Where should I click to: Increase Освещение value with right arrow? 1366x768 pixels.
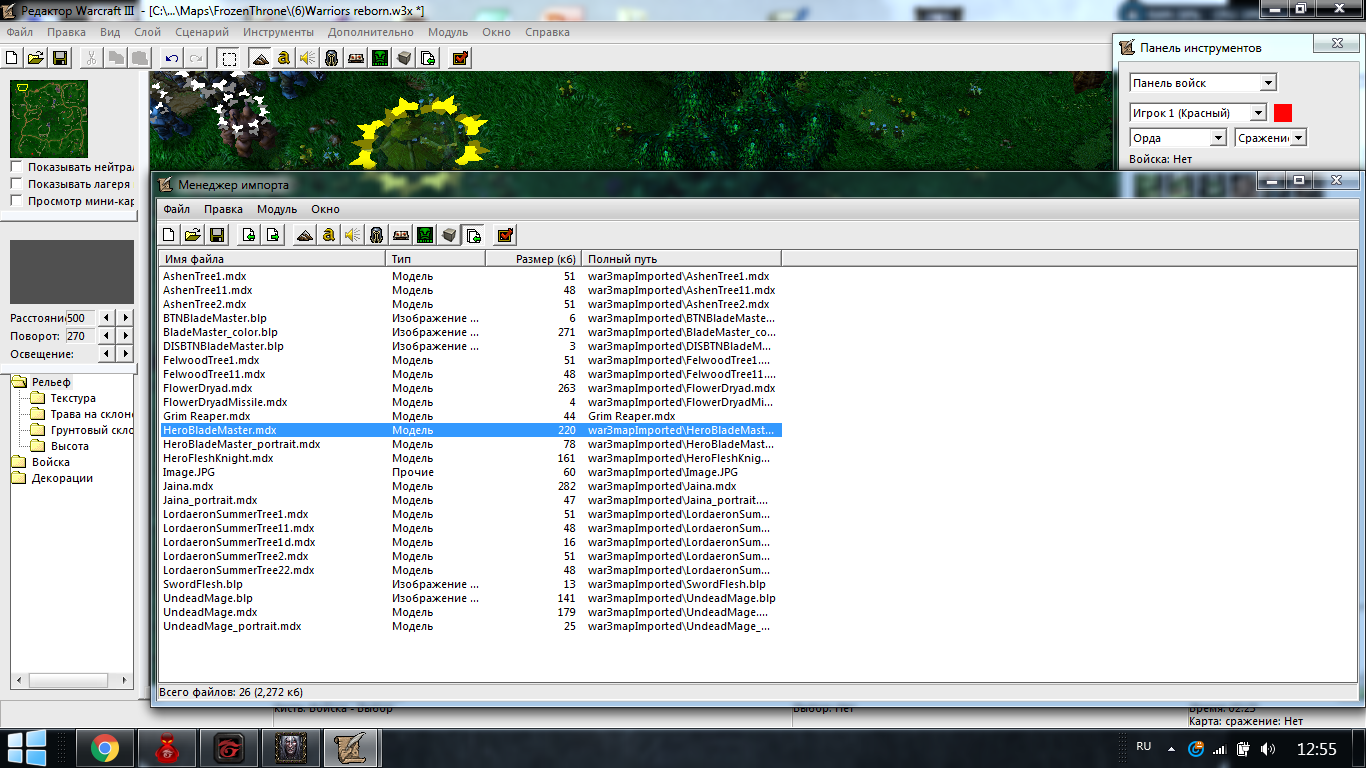[x=125, y=354]
